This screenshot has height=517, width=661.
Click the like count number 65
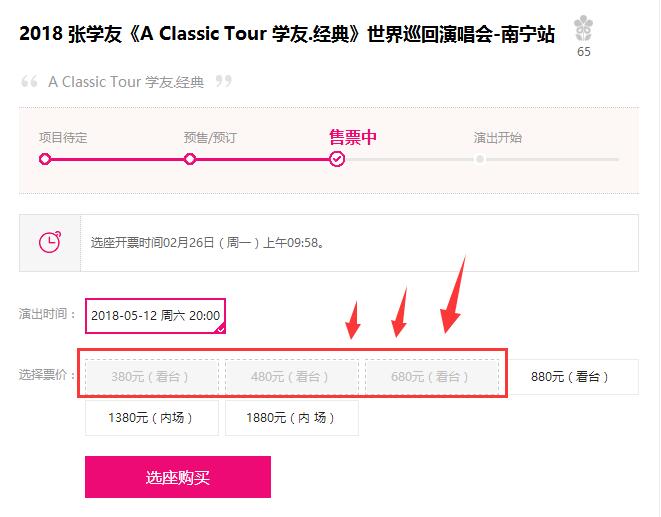pyautogui.click(x=583, y=52)
